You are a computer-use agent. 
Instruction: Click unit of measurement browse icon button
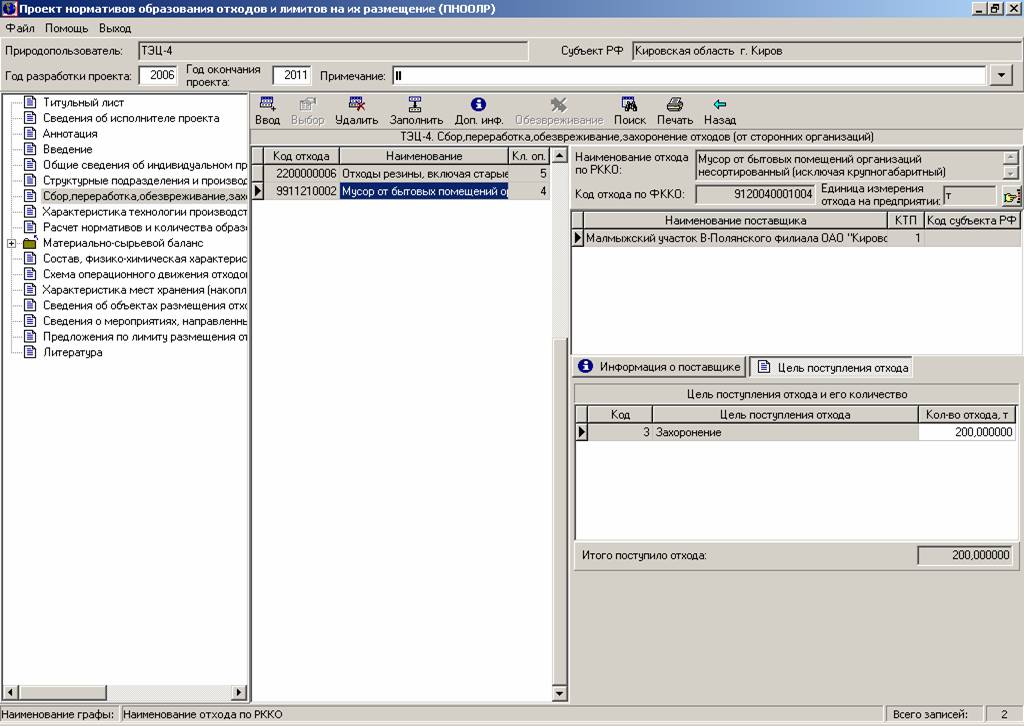click(1010, 196)
